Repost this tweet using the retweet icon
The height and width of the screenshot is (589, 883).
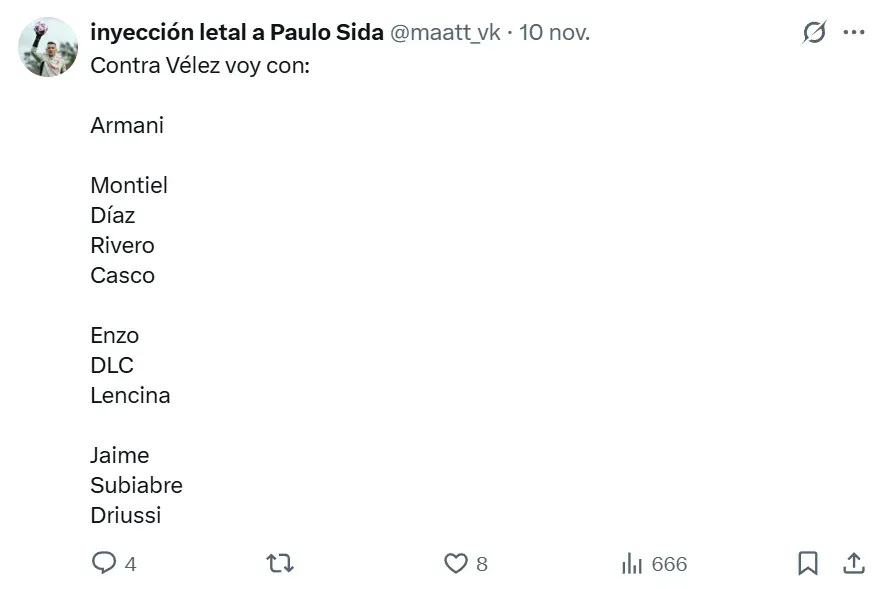coord(280,563)
